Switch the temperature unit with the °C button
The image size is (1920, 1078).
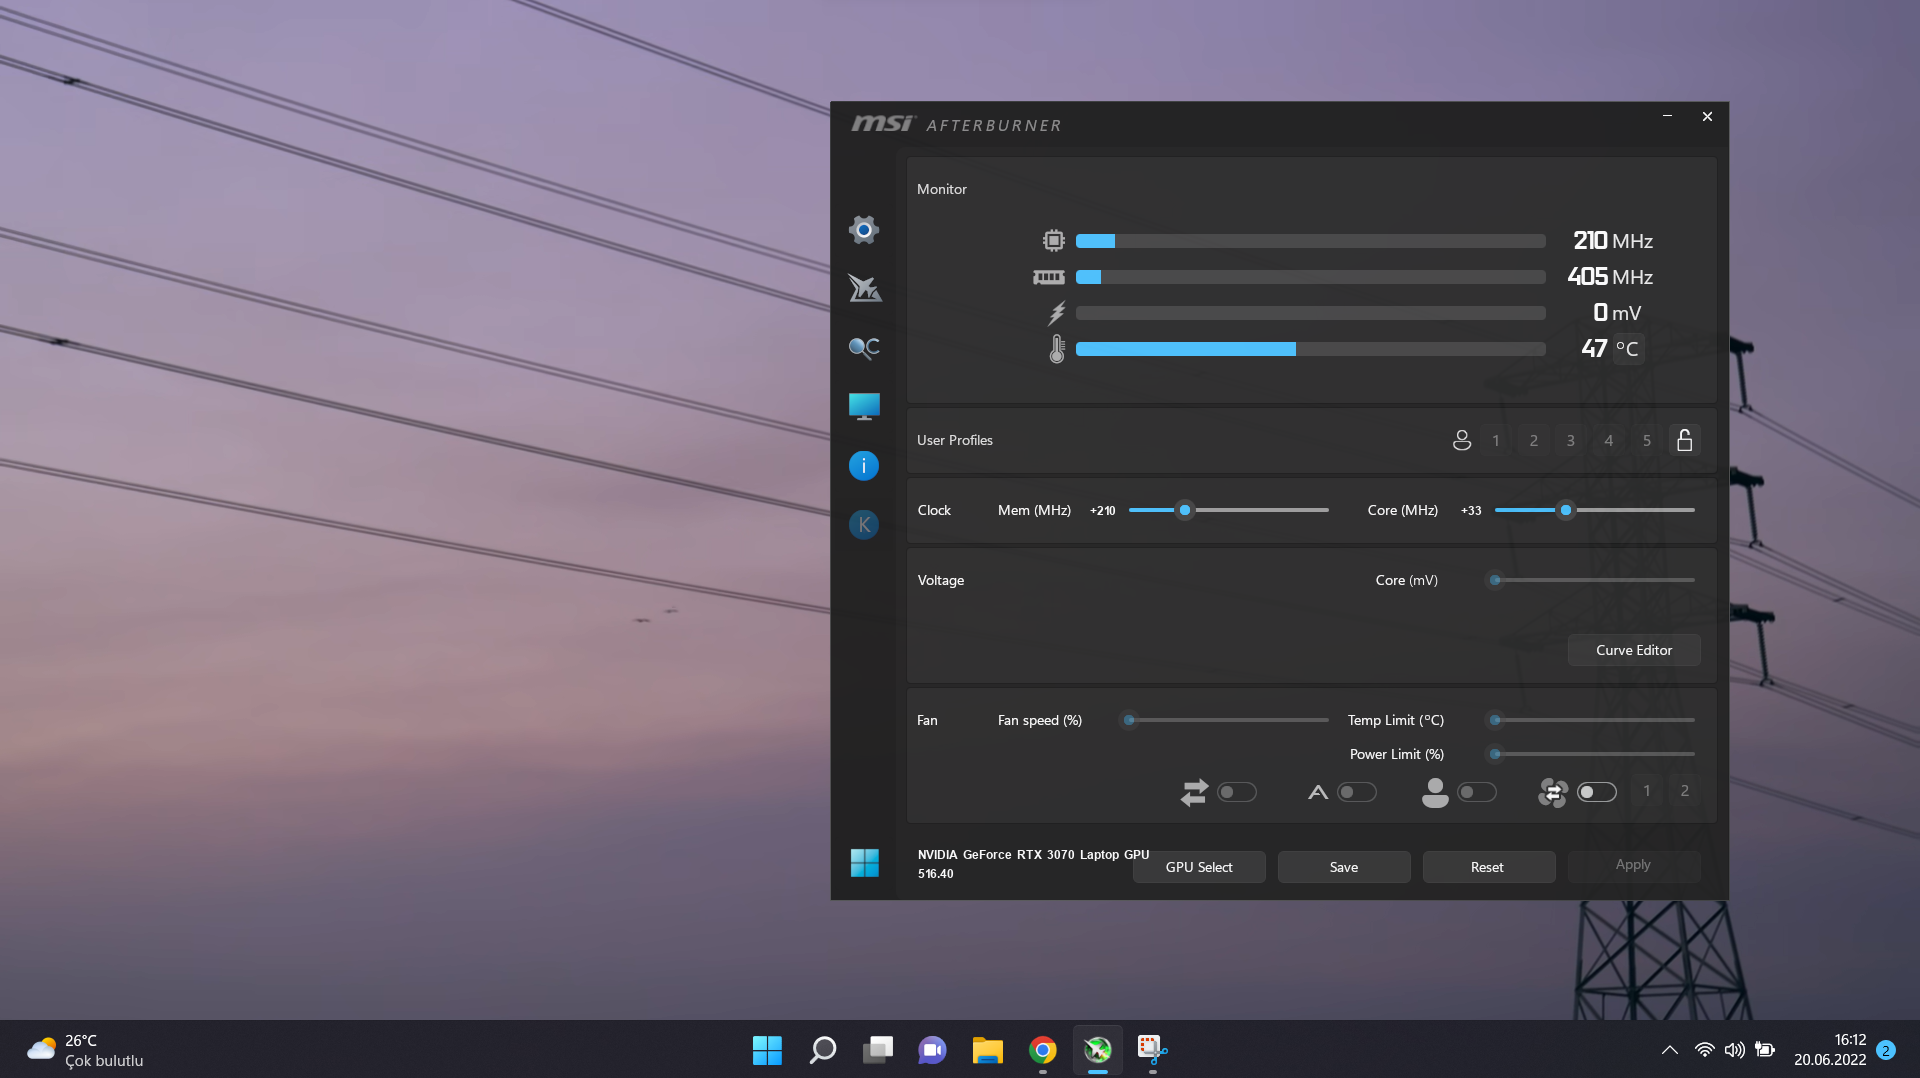point(1628,349)
